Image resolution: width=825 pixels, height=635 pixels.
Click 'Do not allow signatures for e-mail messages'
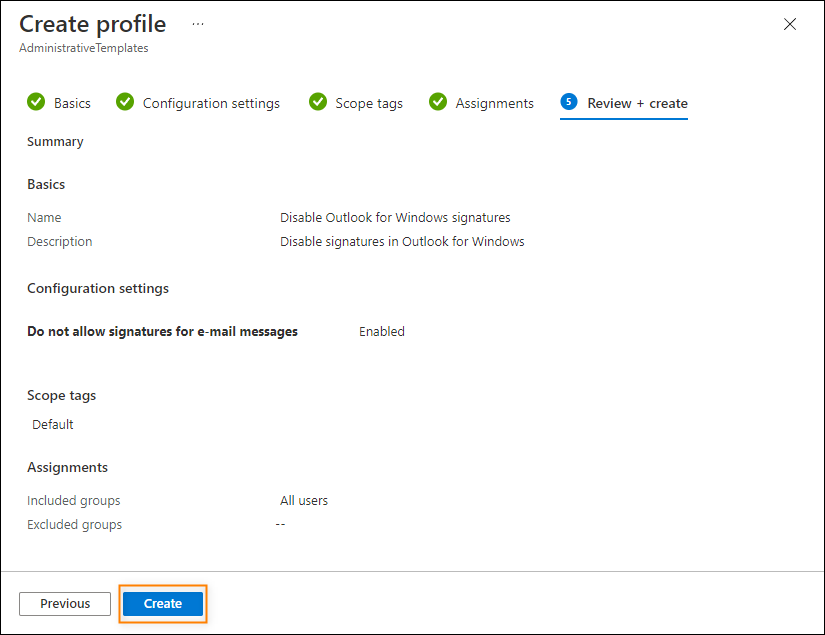coord(163,331)
